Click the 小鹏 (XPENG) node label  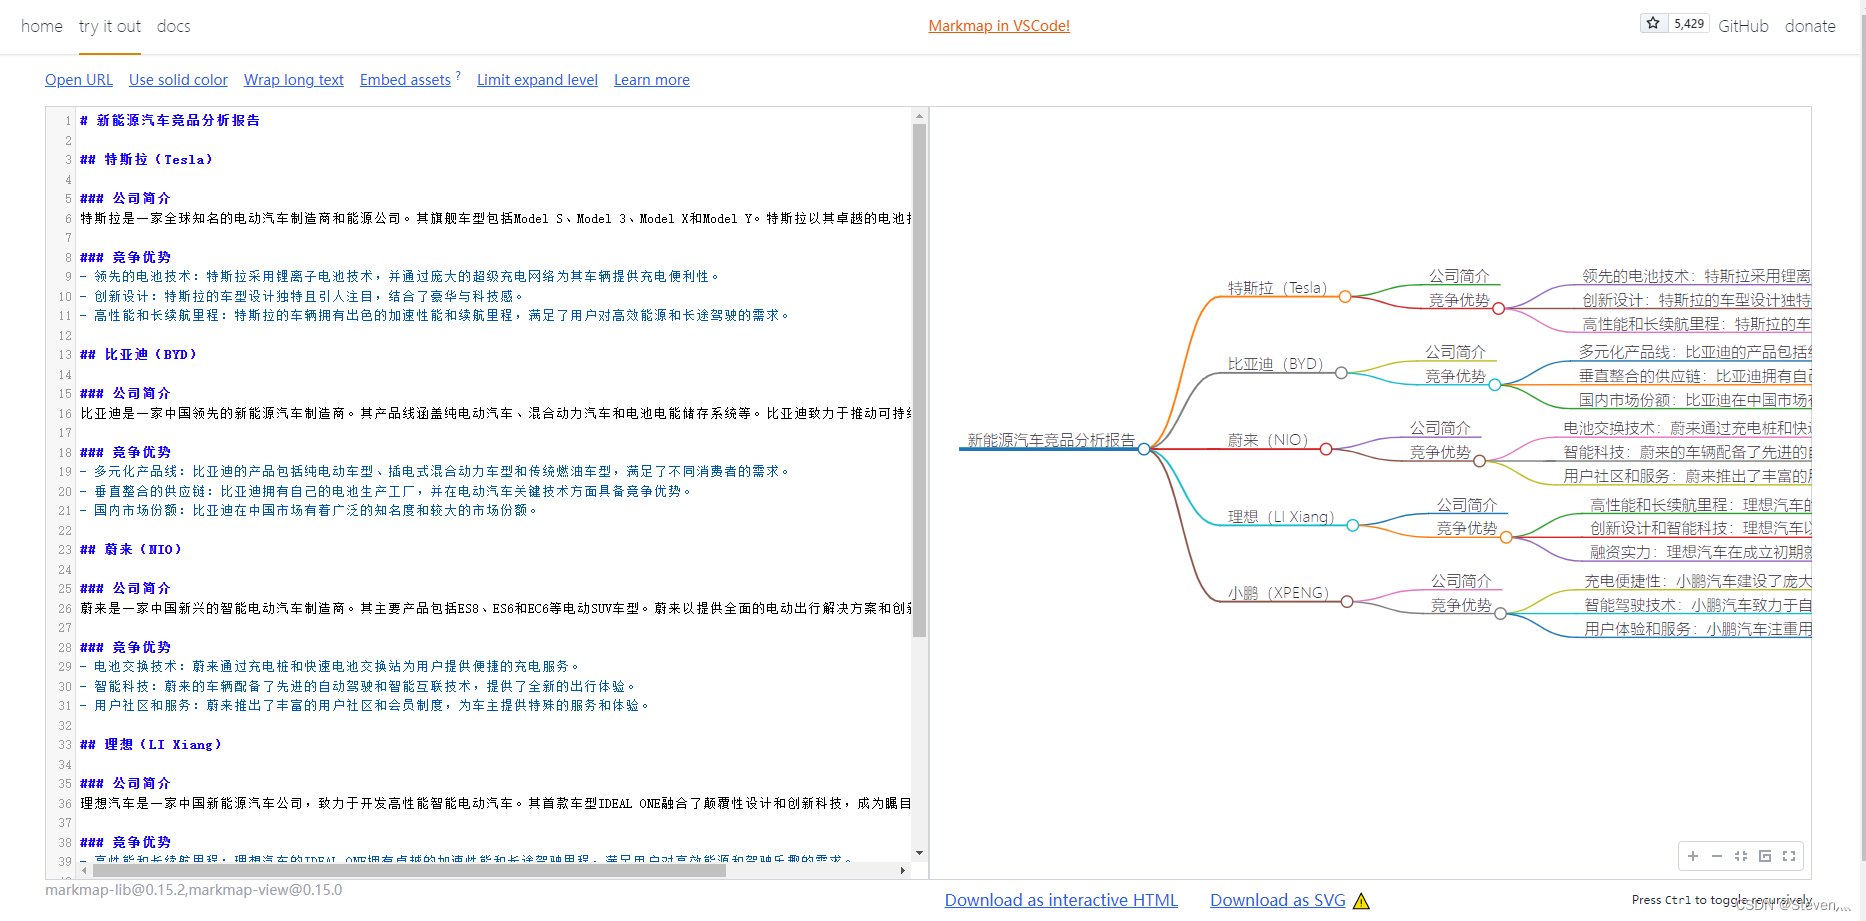pyautogui.click(x=1278, y=593)
